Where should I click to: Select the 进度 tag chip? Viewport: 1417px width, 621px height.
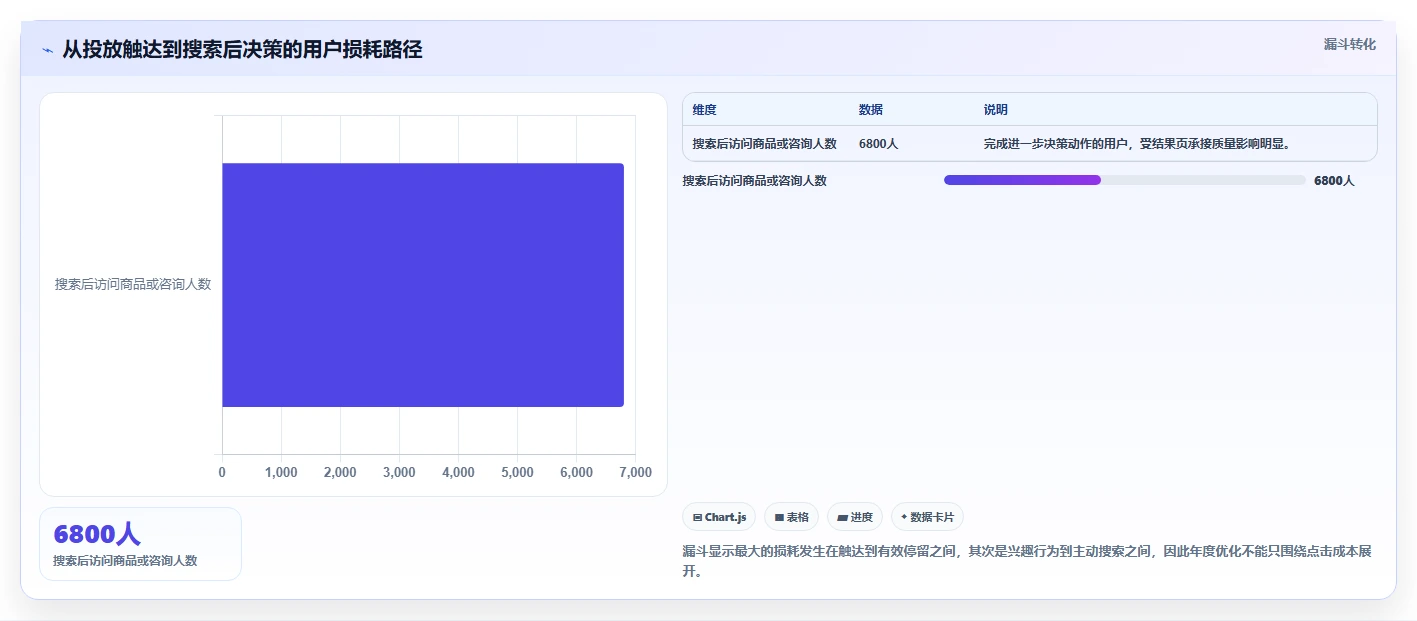click(854, 517)
